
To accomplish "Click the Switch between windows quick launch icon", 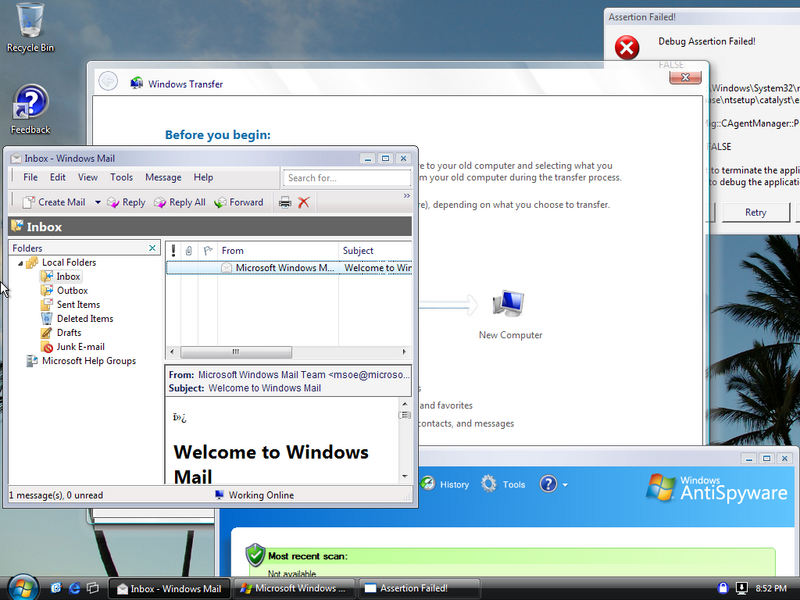I will click(93, 588).
